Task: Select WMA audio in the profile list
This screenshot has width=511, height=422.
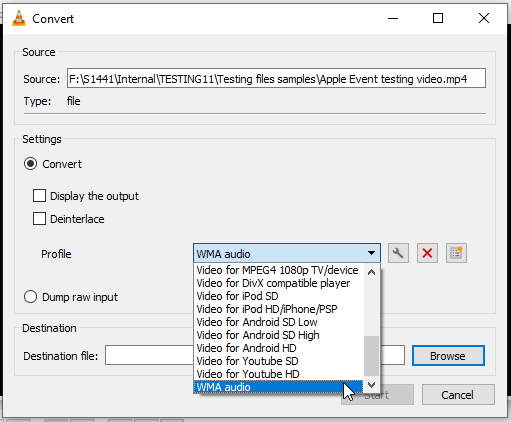Action: (278, 387)
